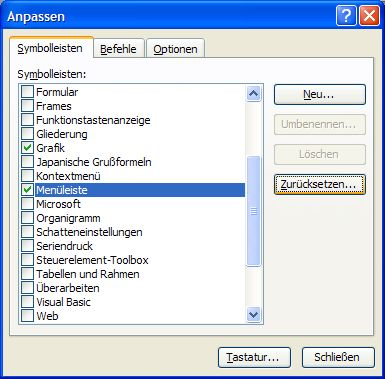Enable the Visual Basic toolbar checkbox
This screenshot has width=385, height=379.
click(27, 302)
